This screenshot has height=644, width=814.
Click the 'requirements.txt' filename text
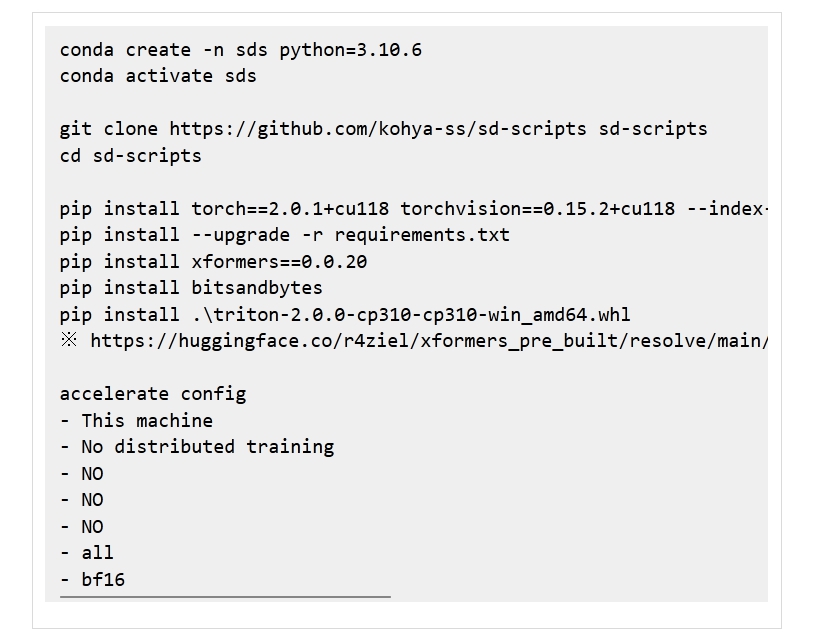(421, 235)
